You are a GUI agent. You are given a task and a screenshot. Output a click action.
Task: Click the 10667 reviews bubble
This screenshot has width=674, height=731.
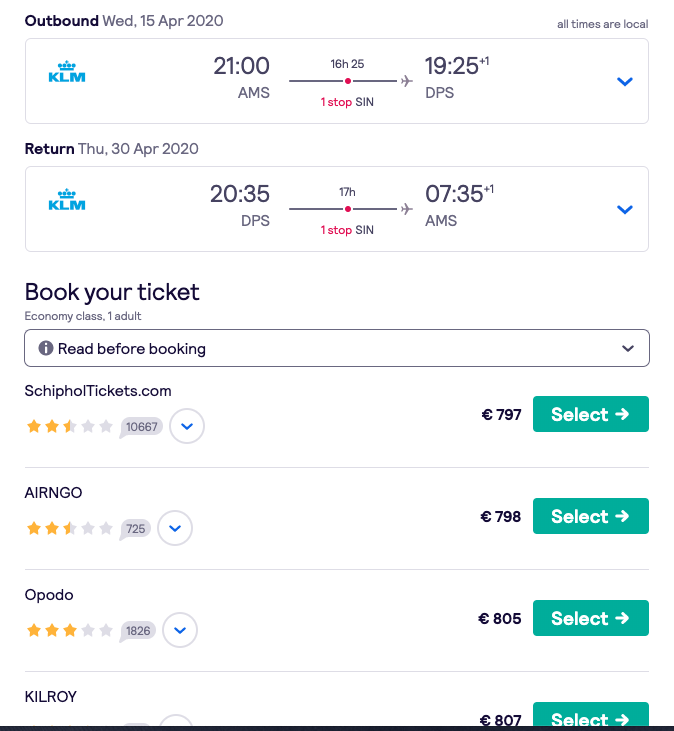141,427
